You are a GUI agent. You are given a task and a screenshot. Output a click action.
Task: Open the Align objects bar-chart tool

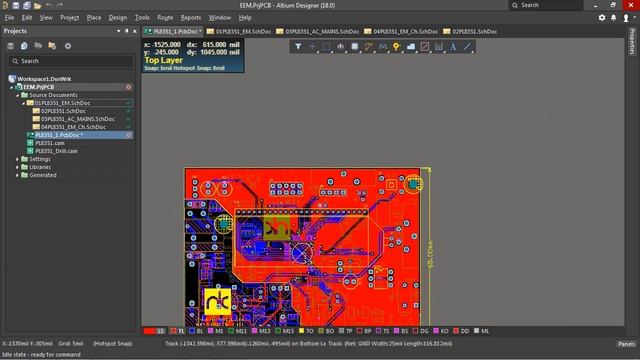point(340,47)
